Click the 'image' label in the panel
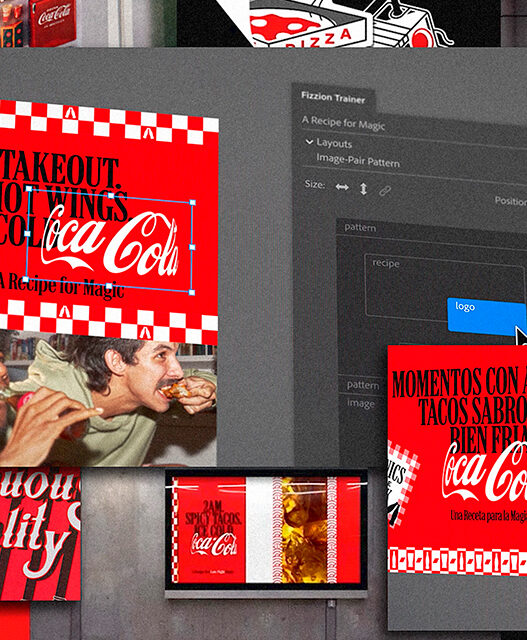Screen dimensions: 527x640 pos(360,404)
